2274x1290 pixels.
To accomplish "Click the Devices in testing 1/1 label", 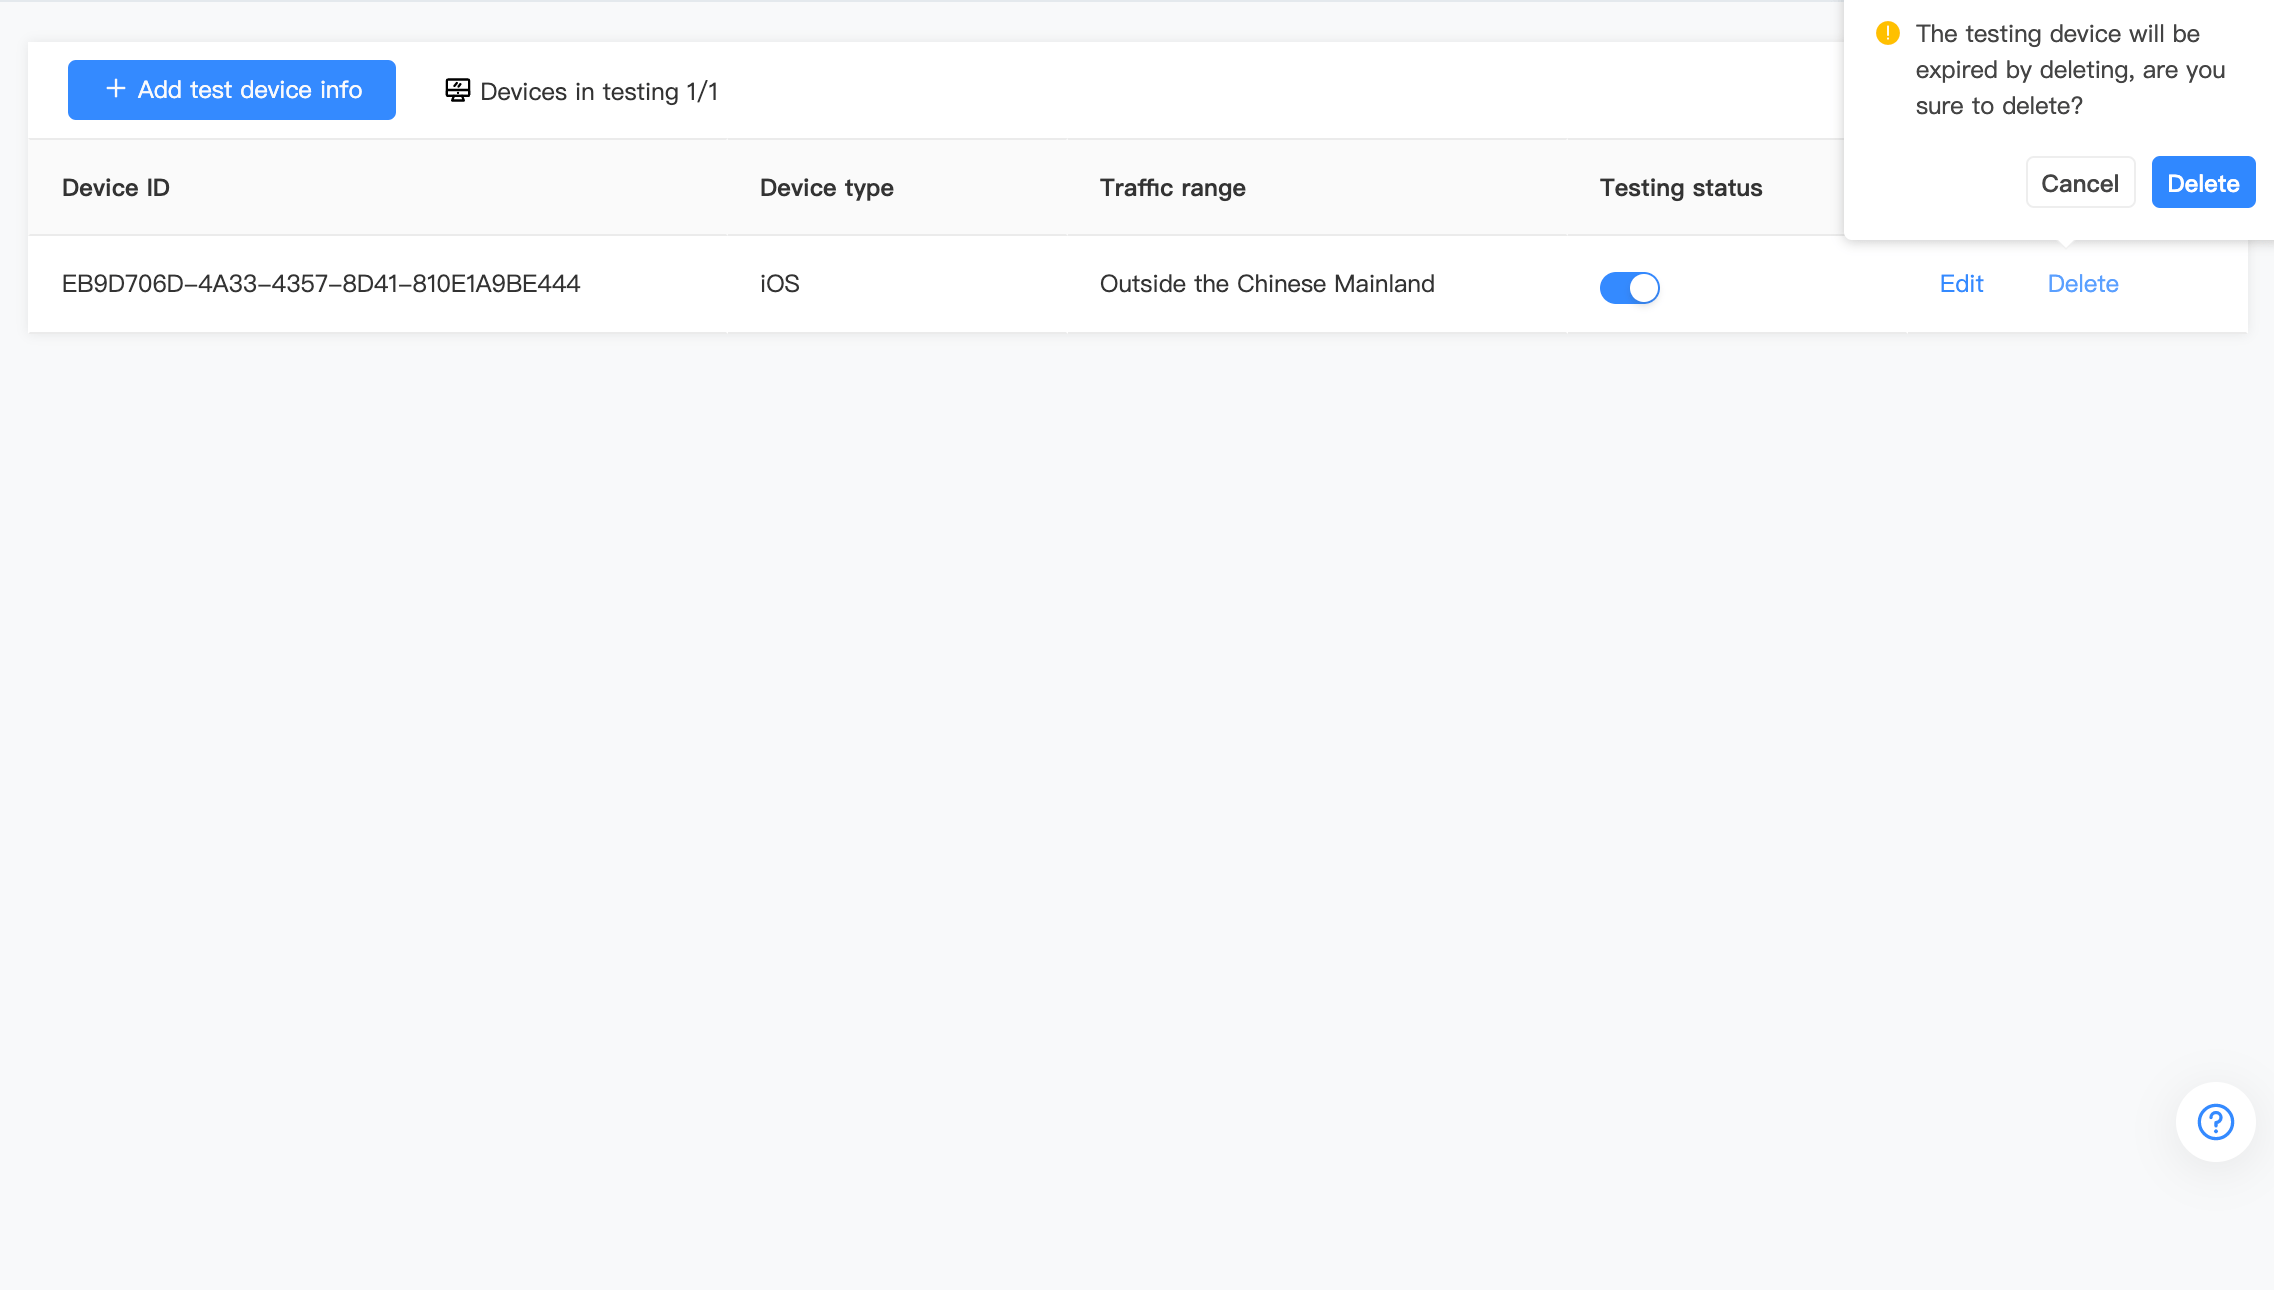I will tap(598, 90).
